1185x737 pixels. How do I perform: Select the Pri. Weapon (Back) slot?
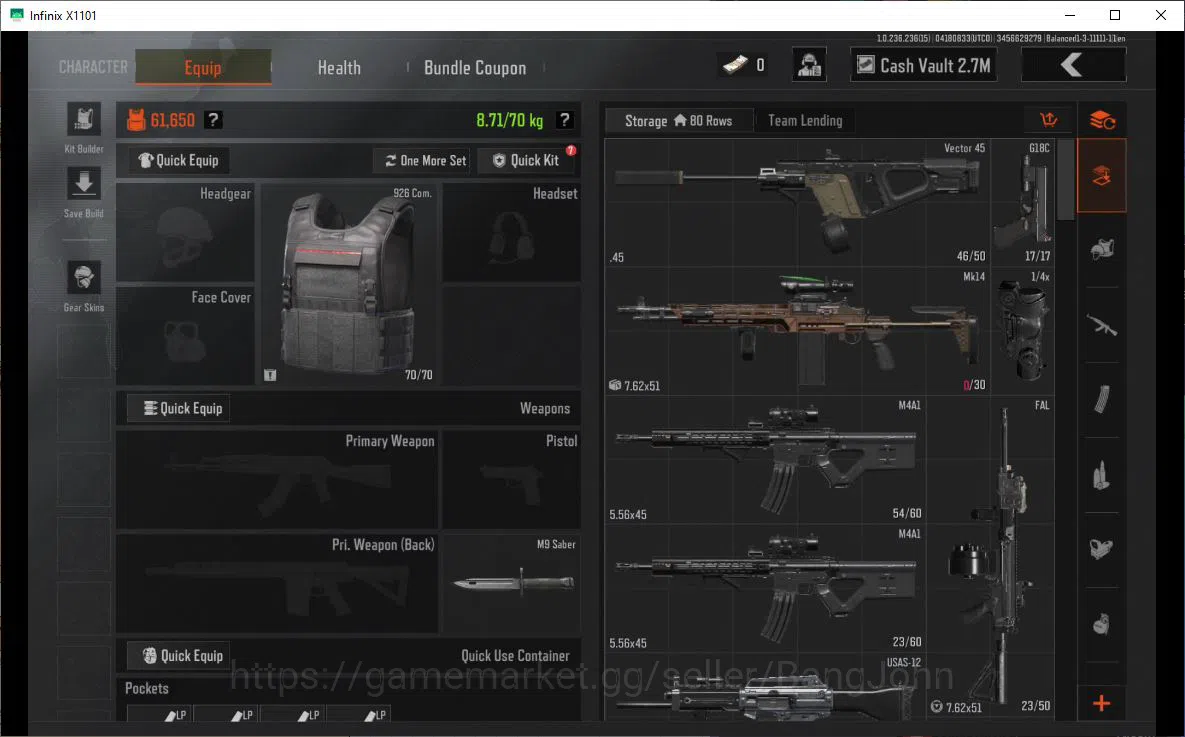(x=277, y=583)
